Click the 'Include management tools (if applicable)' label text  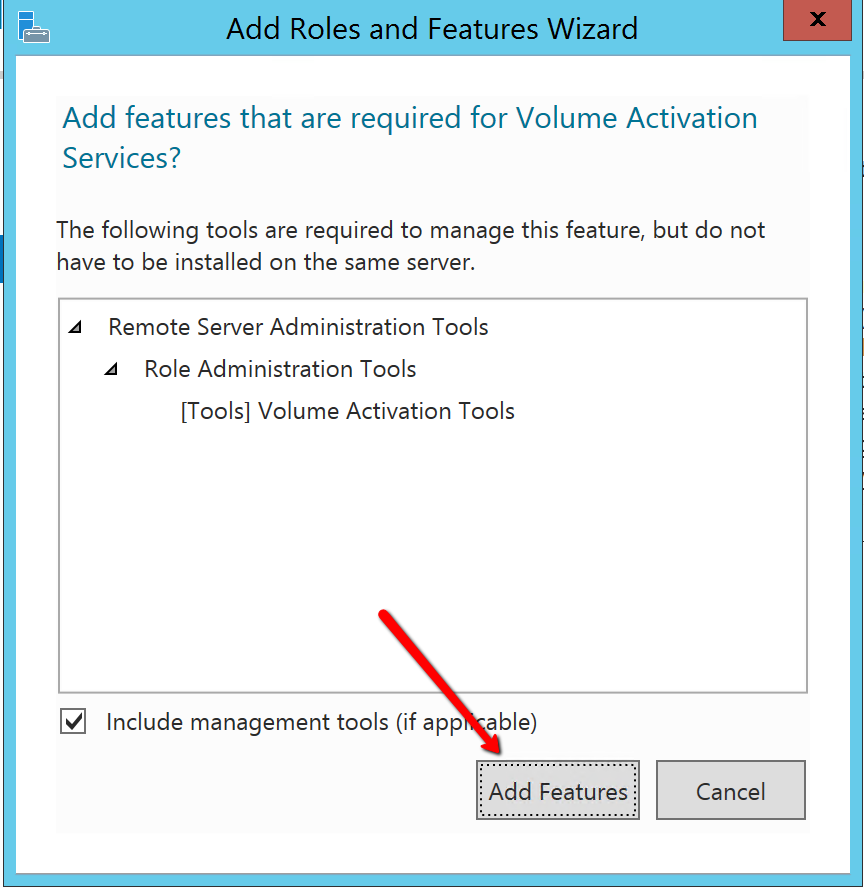(x=321, y=722)
